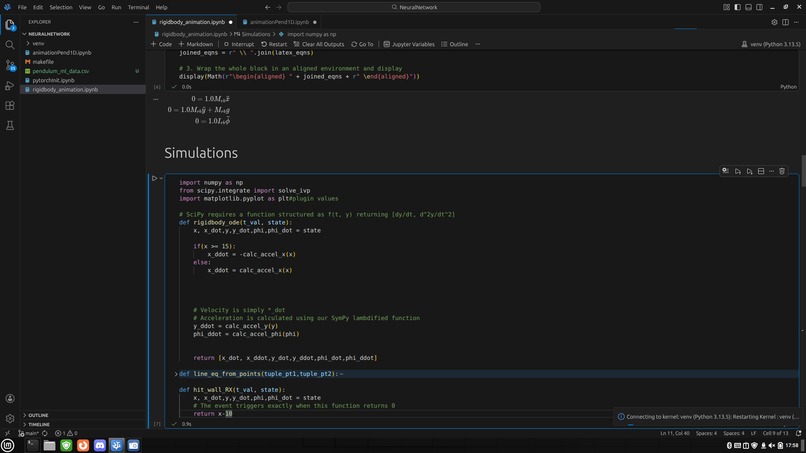Screen dimensions: 806x453
Task: Open remote window indicator in status bar
Action: 7,433
